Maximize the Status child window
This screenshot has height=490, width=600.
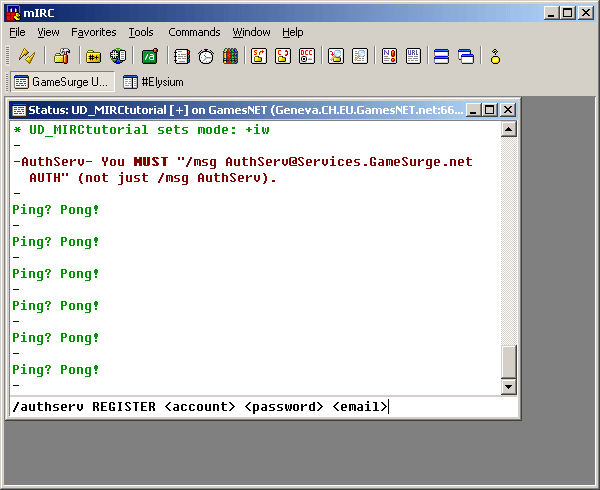(489, 110)
